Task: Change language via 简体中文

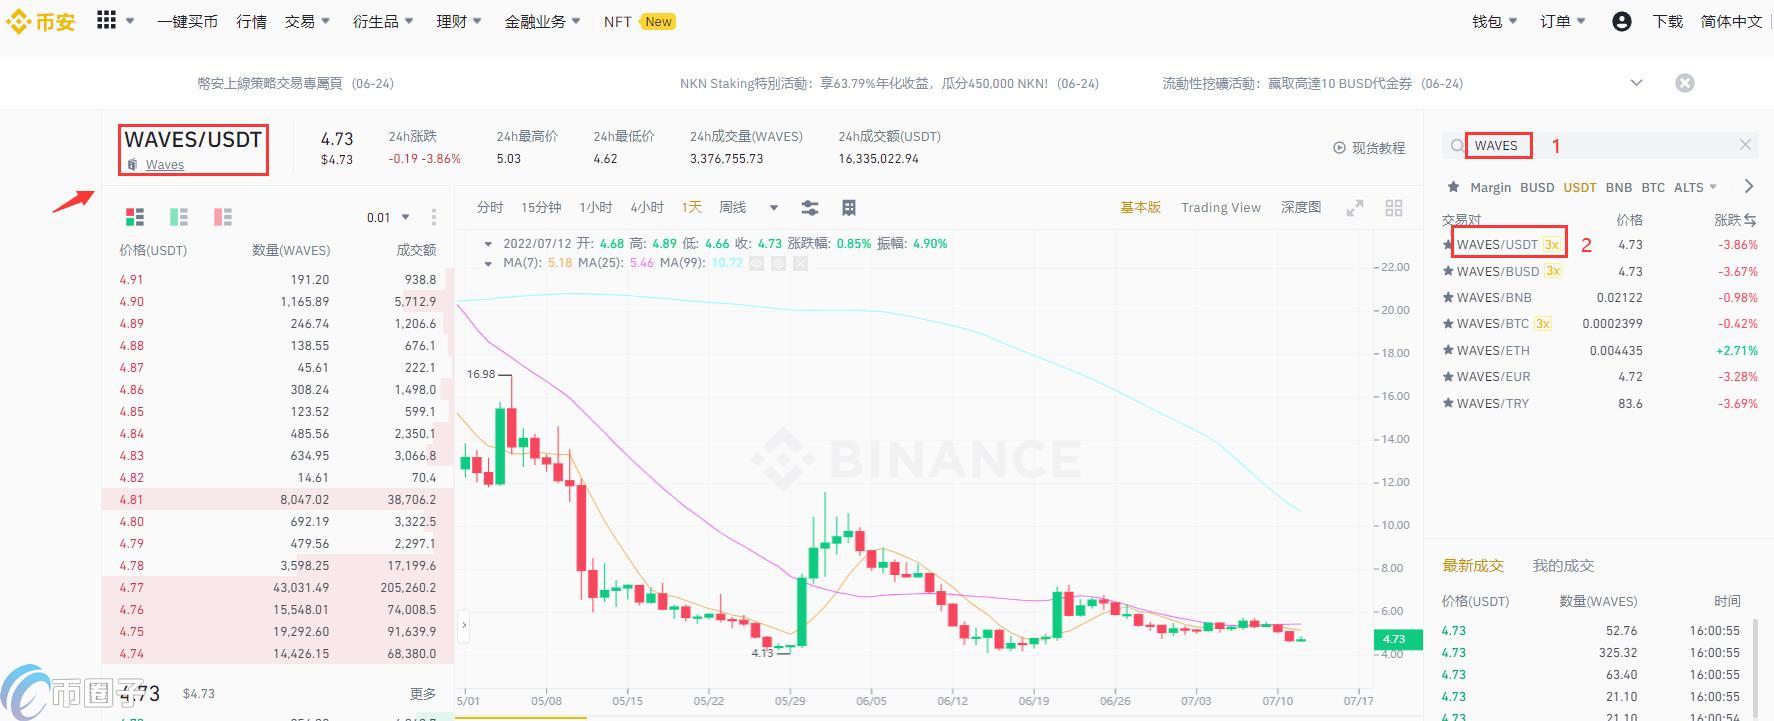Action: pos(1731,21)
